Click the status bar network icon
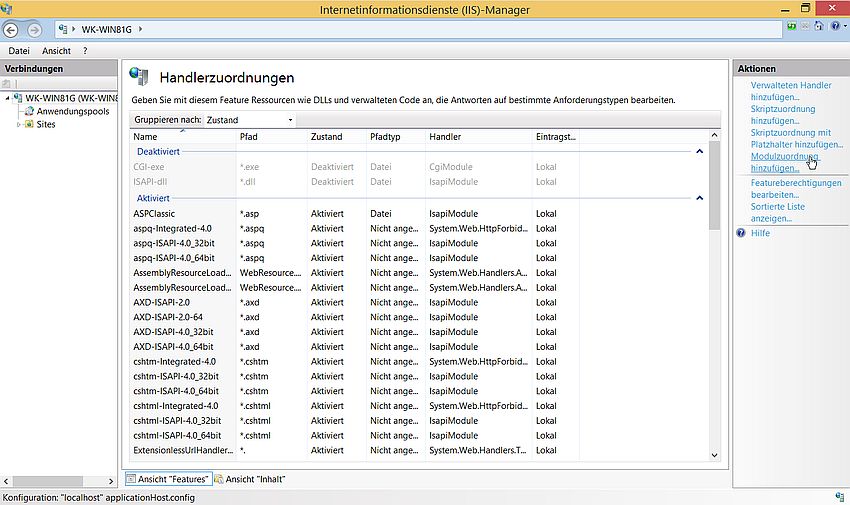The image size is (850, 505). coord(840,497)
